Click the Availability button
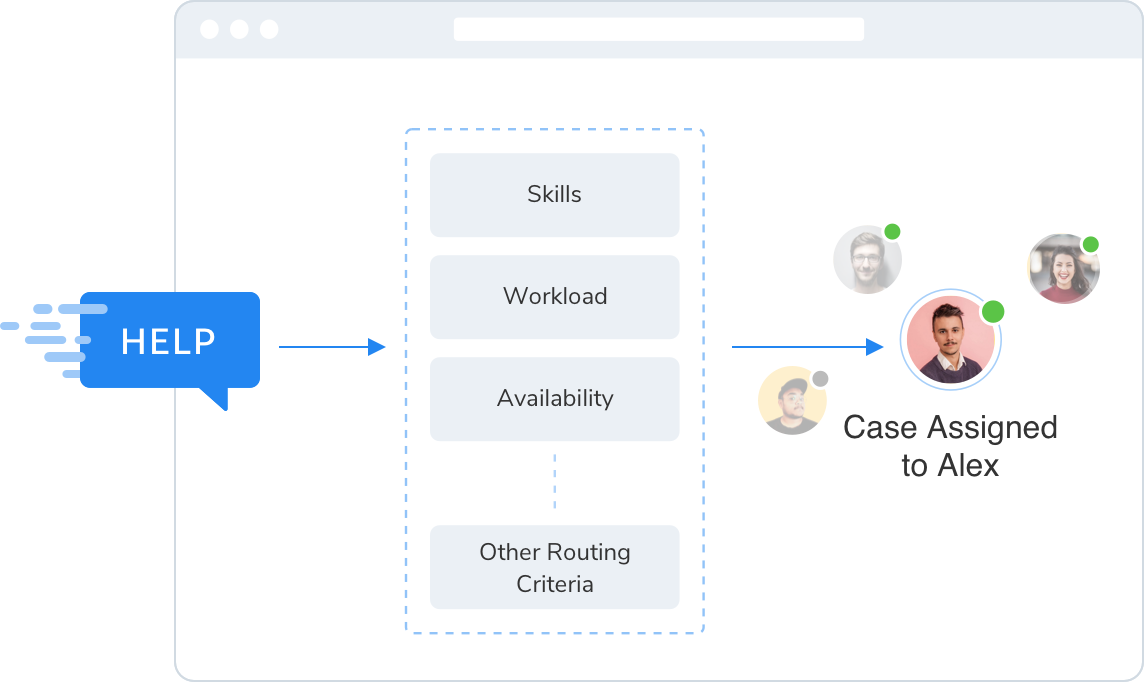1144x682 pixels. coord(554,398)
